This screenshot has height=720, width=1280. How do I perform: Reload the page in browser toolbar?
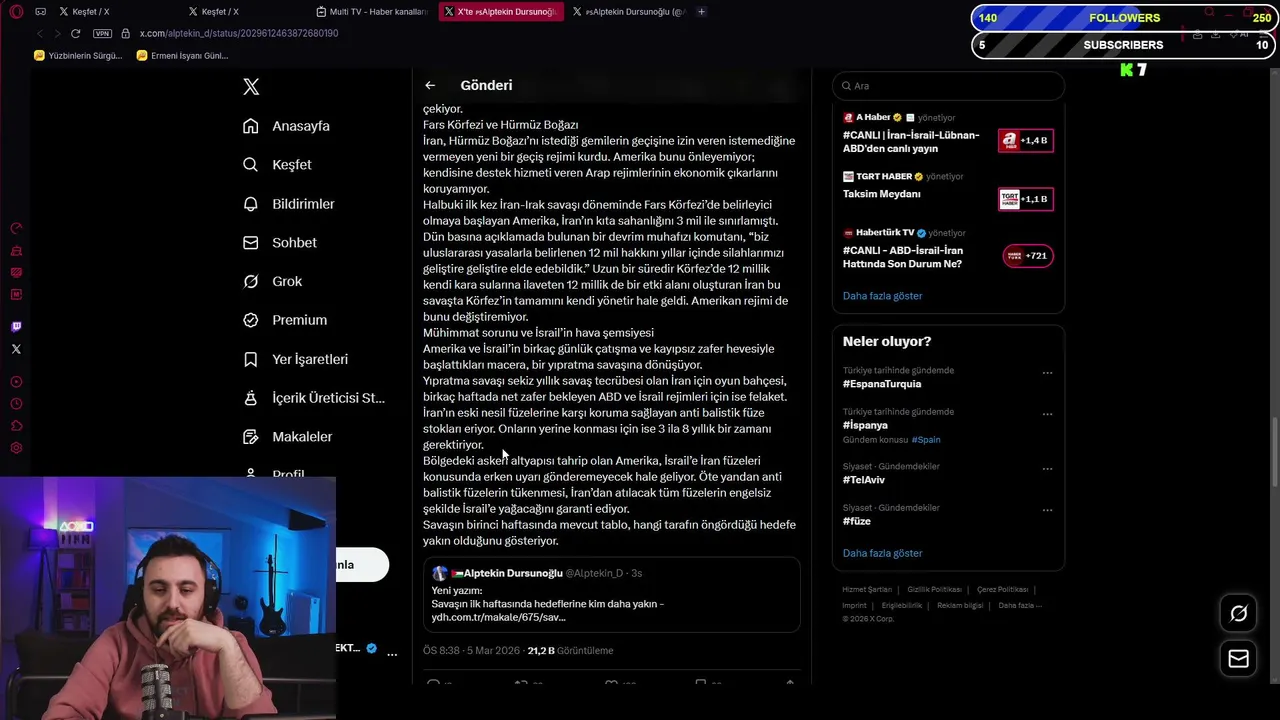tap(75, 33)
